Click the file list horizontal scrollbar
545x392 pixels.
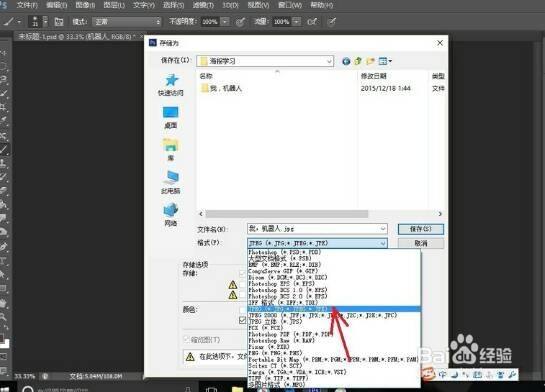pos(287,214)
